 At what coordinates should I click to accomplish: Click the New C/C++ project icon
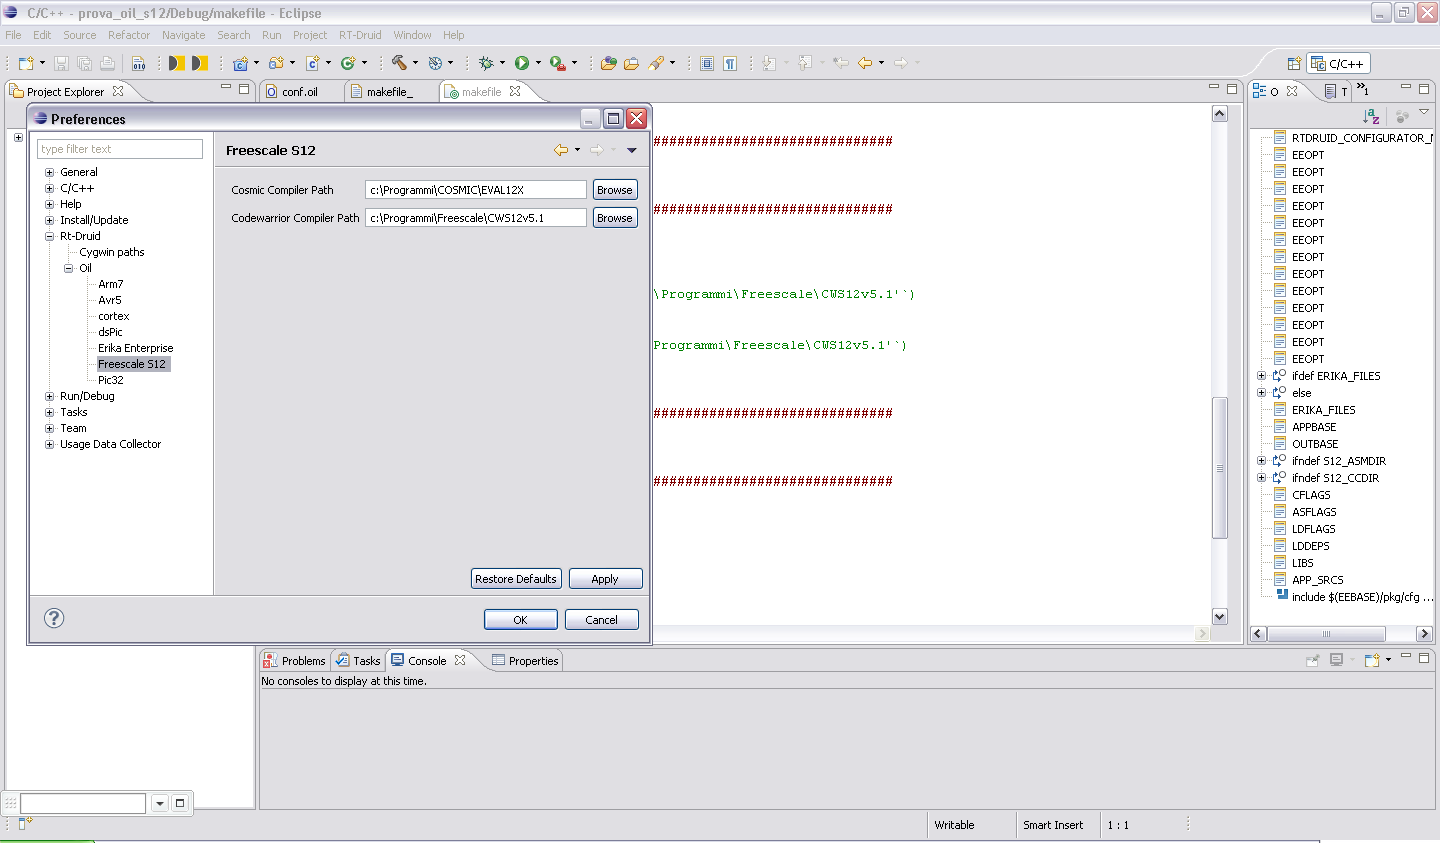[240, 63]
